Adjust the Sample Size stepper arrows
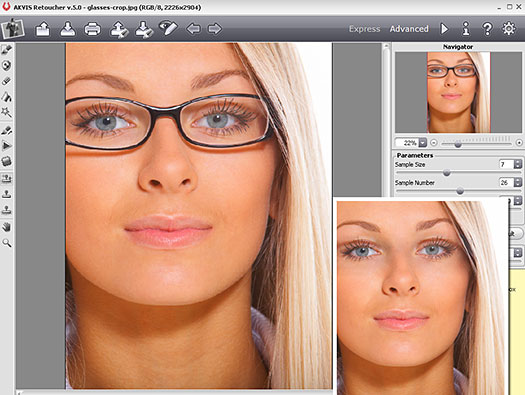This screenshot has width=525, height=395. [518, 164]
